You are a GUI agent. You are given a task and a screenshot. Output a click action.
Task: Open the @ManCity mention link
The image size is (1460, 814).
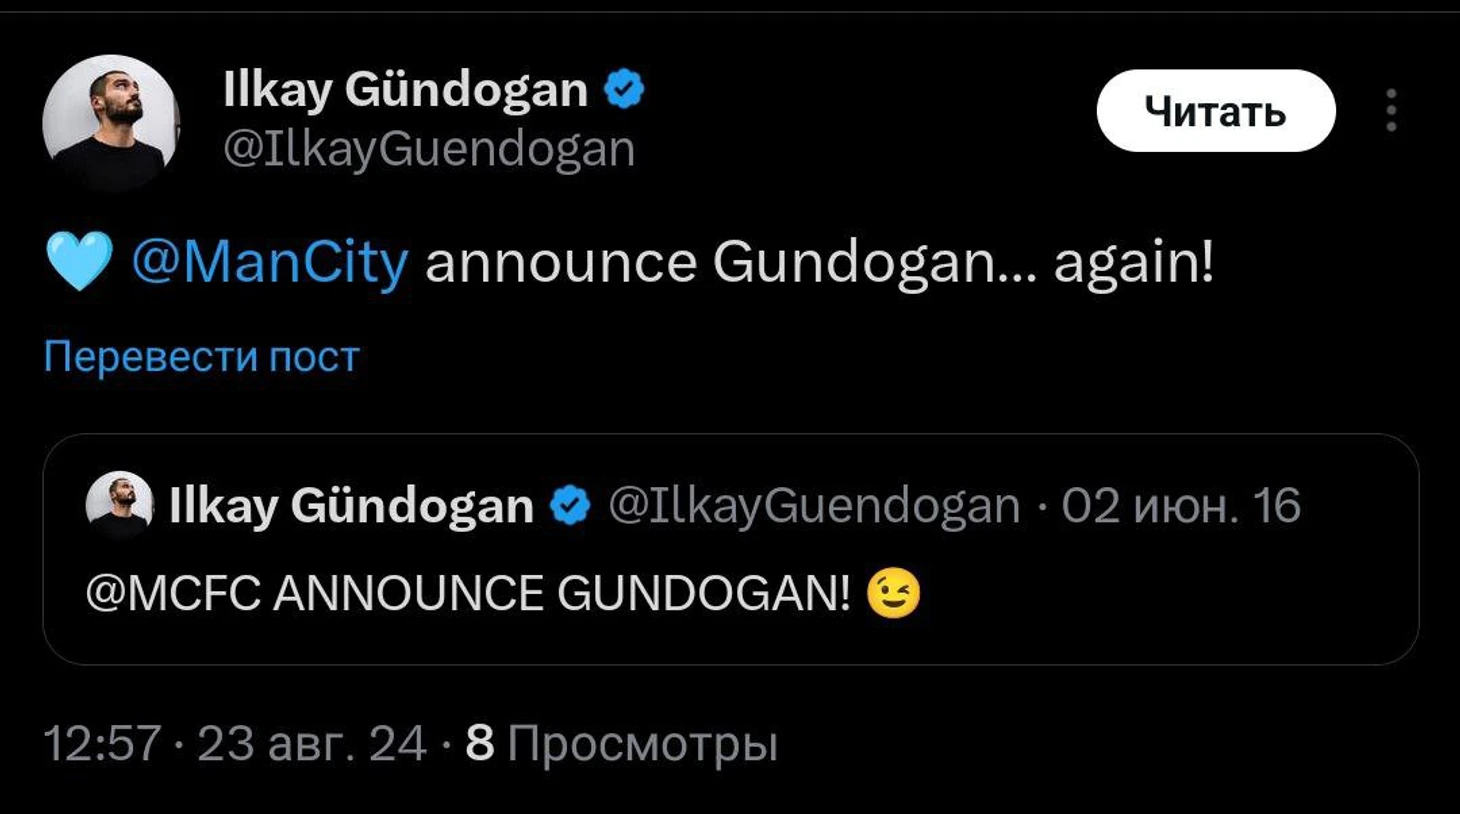click(270, 262)
